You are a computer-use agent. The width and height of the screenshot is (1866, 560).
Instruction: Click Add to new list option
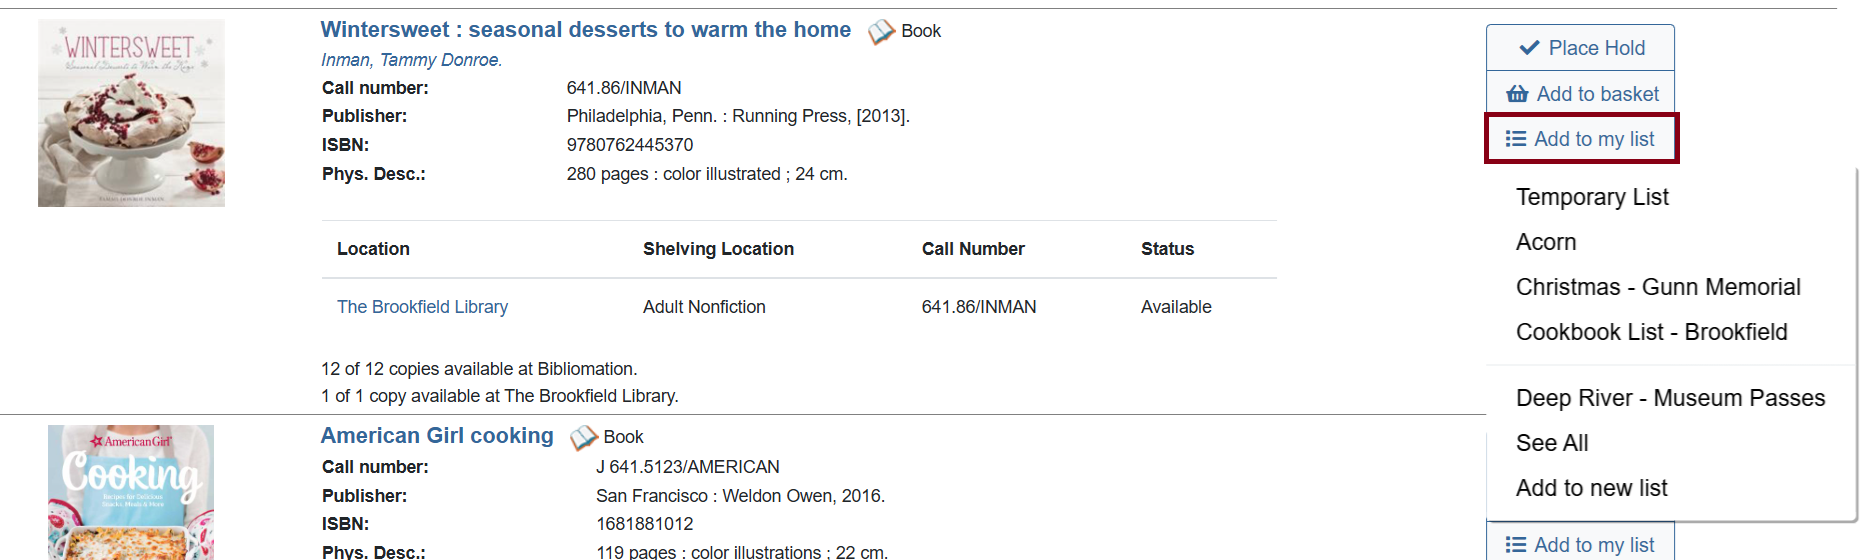click(x=1591, y=488)
